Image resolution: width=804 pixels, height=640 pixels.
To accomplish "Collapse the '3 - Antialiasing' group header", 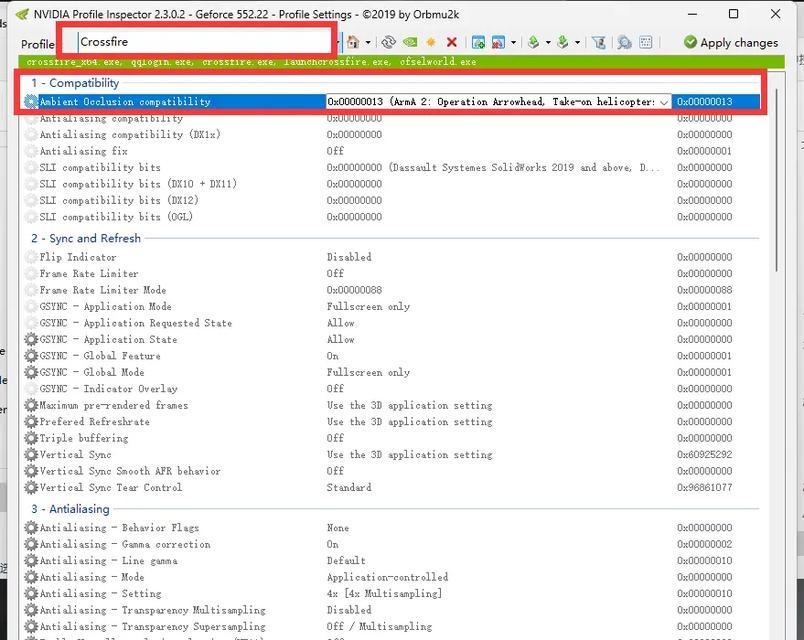I will coord(70,509).
